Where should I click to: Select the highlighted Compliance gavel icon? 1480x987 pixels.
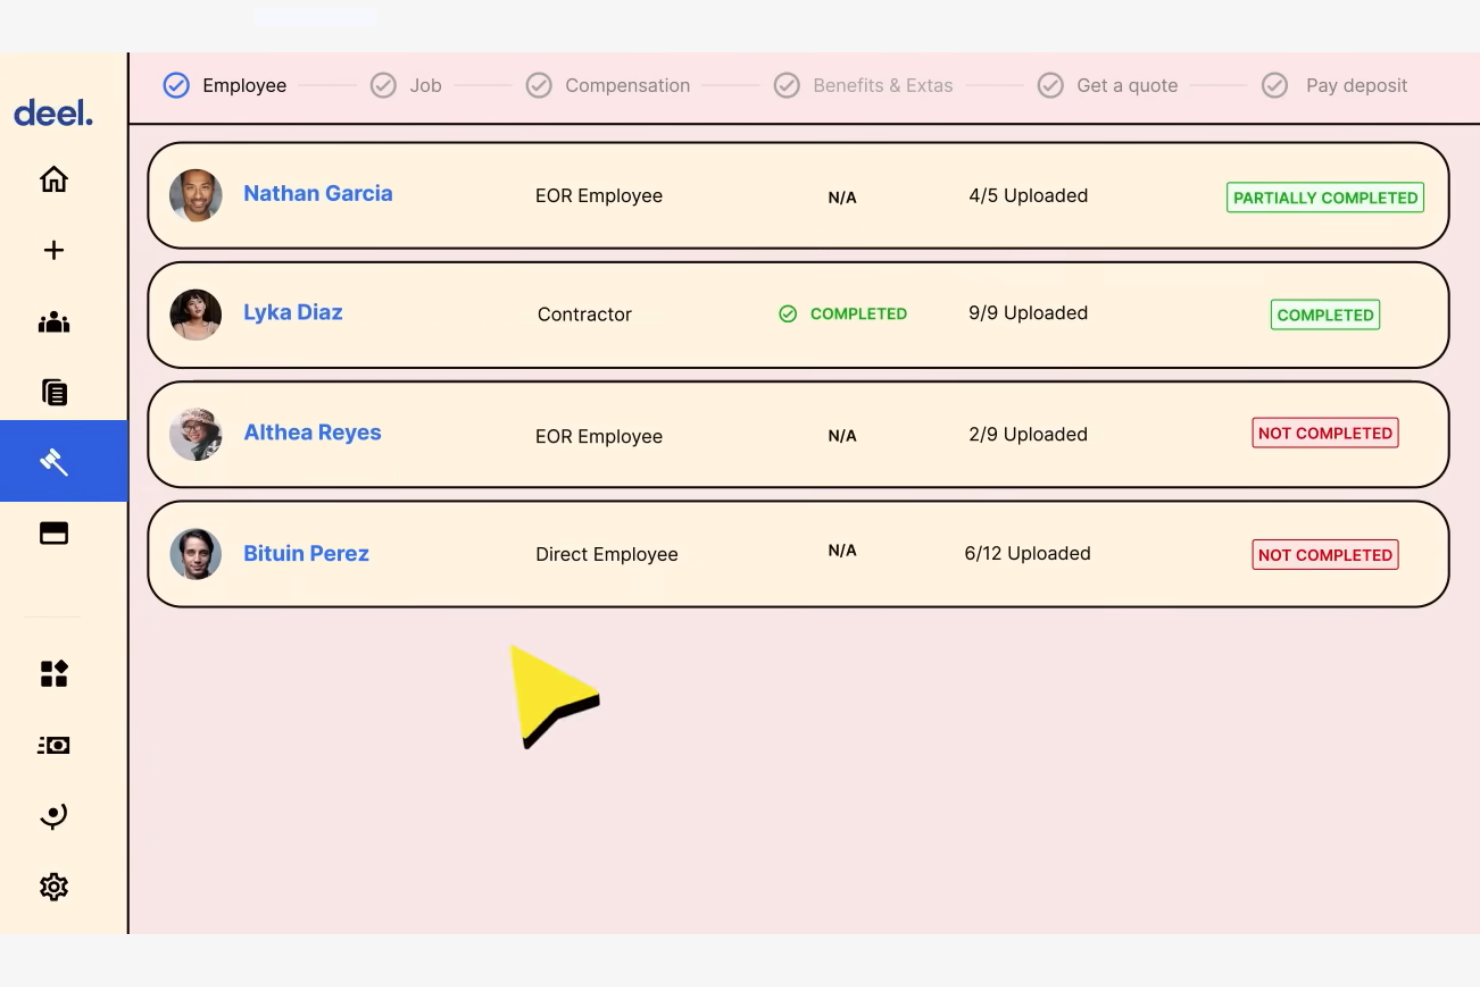[53, 461]
